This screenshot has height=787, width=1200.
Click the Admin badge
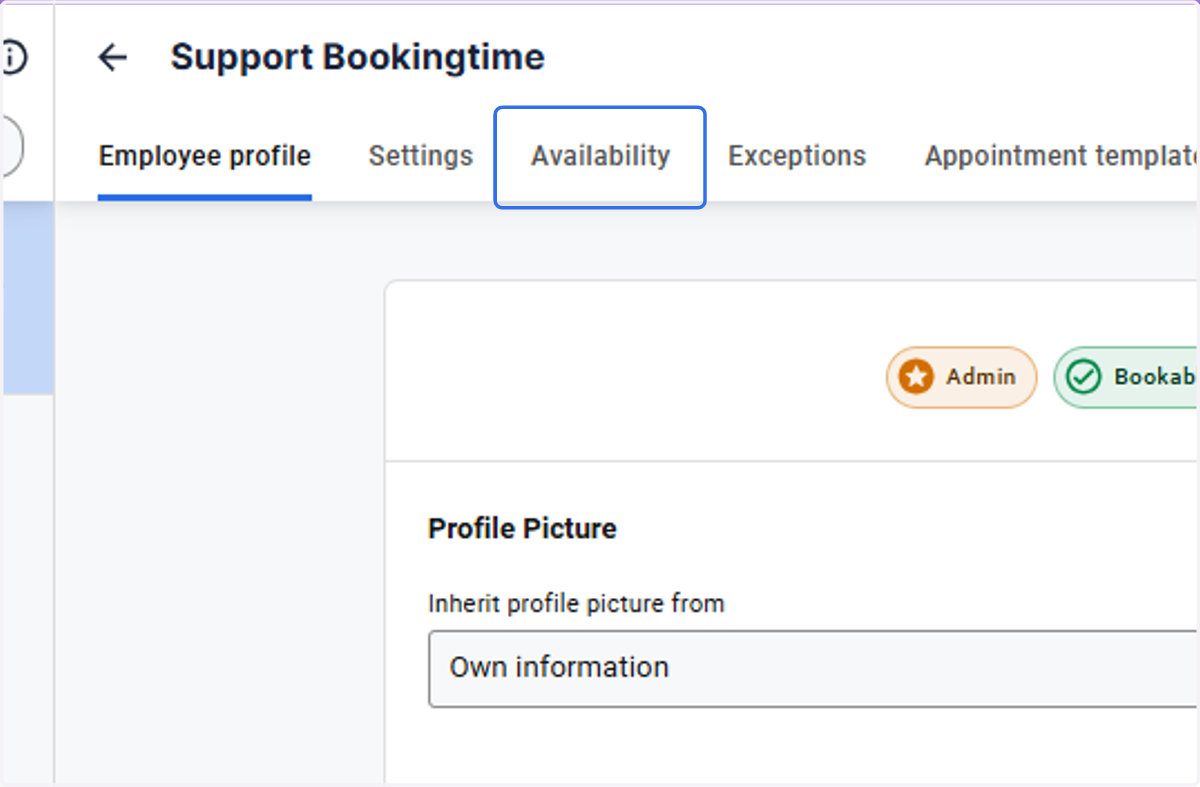coord(961,377)
